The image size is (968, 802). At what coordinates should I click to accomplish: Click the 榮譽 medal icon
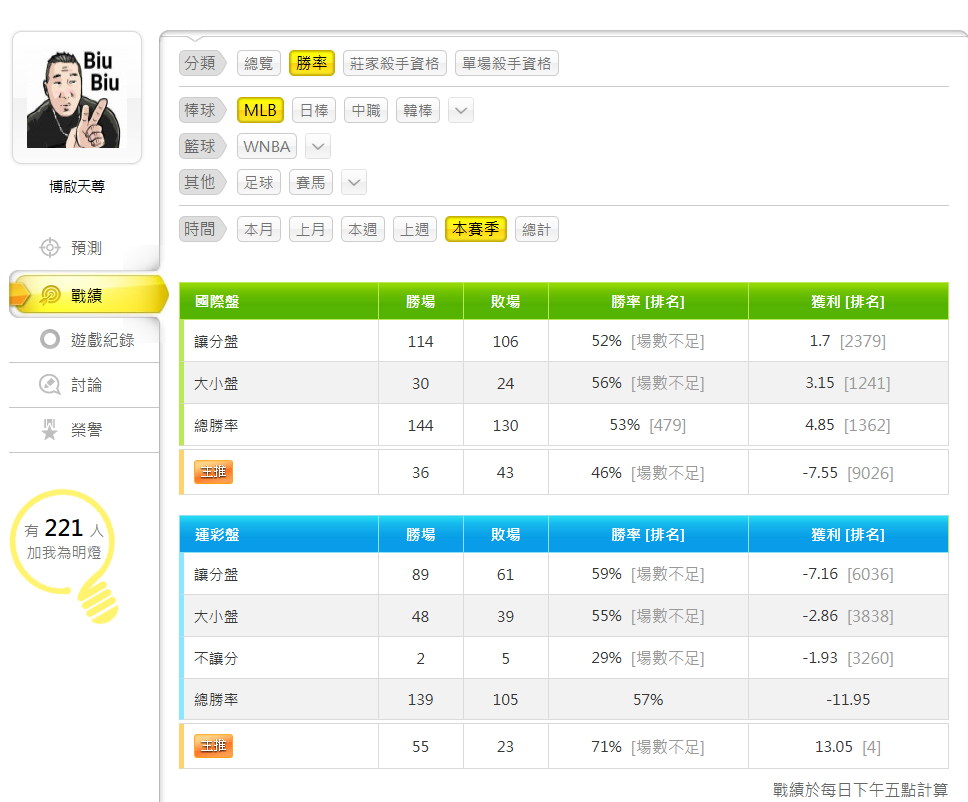pos(50,429)
